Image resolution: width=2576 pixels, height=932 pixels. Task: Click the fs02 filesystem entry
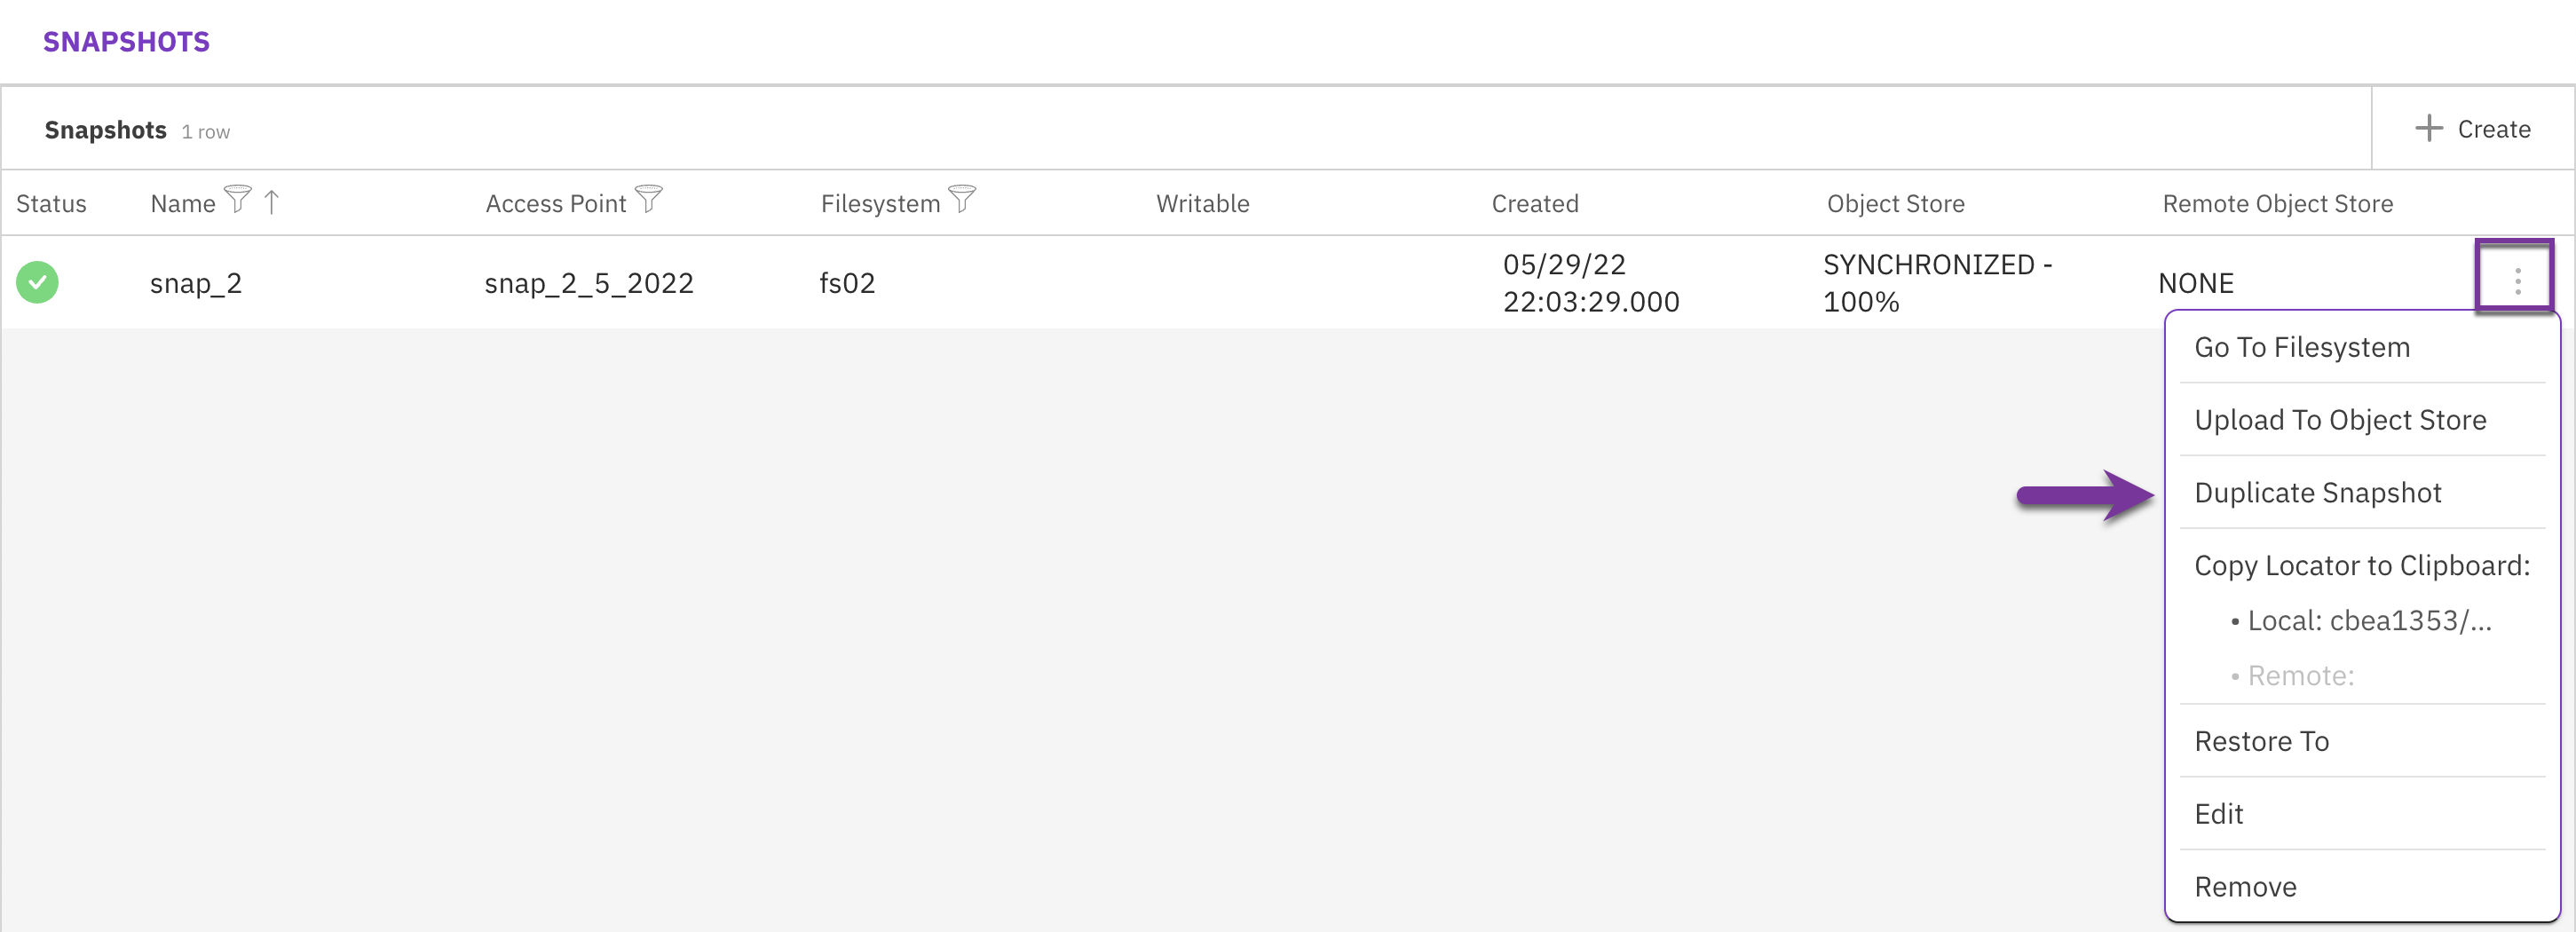pos(847,282)
